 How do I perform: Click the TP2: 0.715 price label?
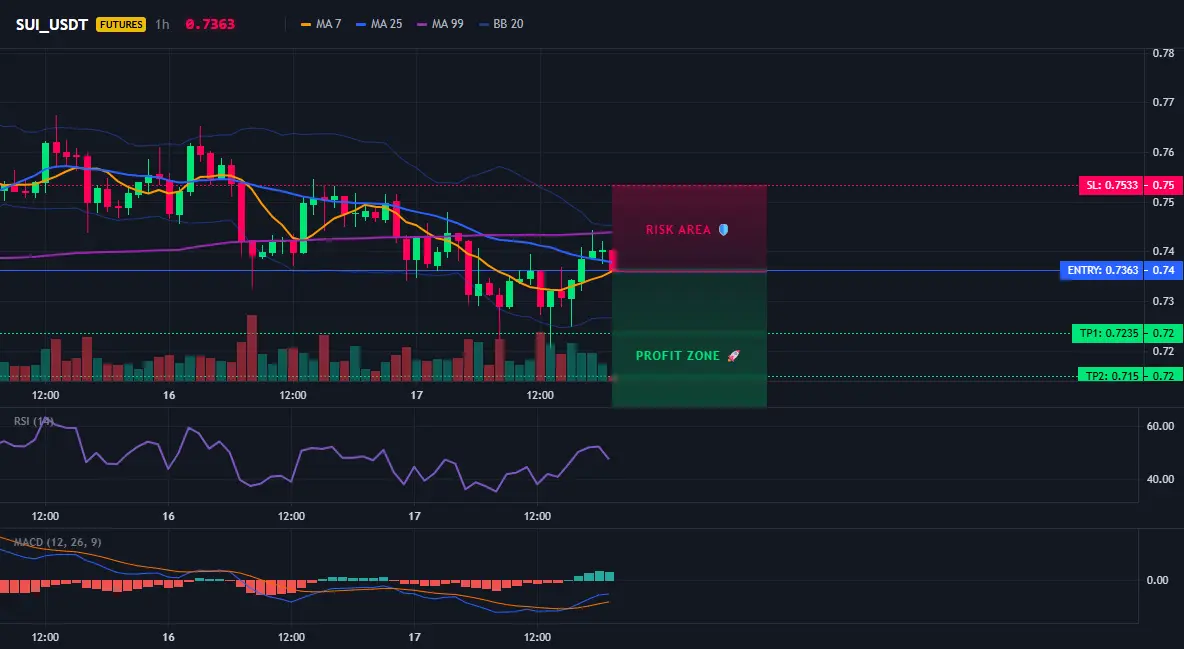pyautogui.click(x=1111, y=375)
